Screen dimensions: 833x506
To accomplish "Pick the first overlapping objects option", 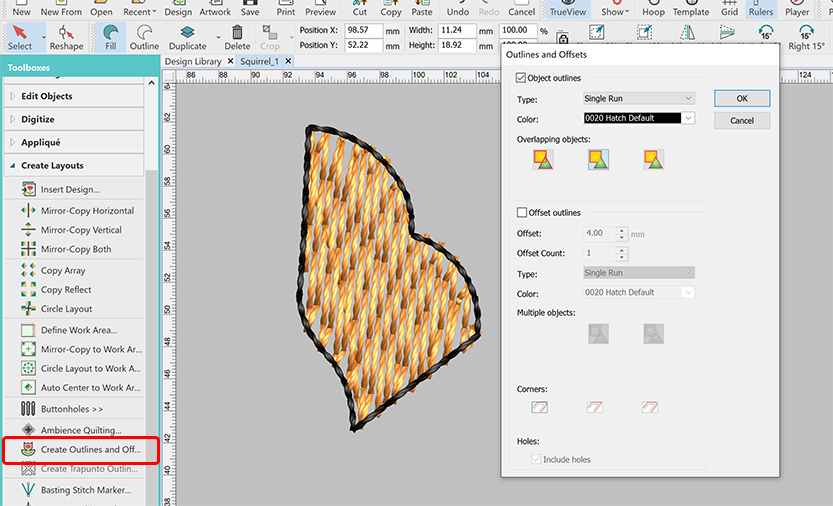I will (543, 158).
